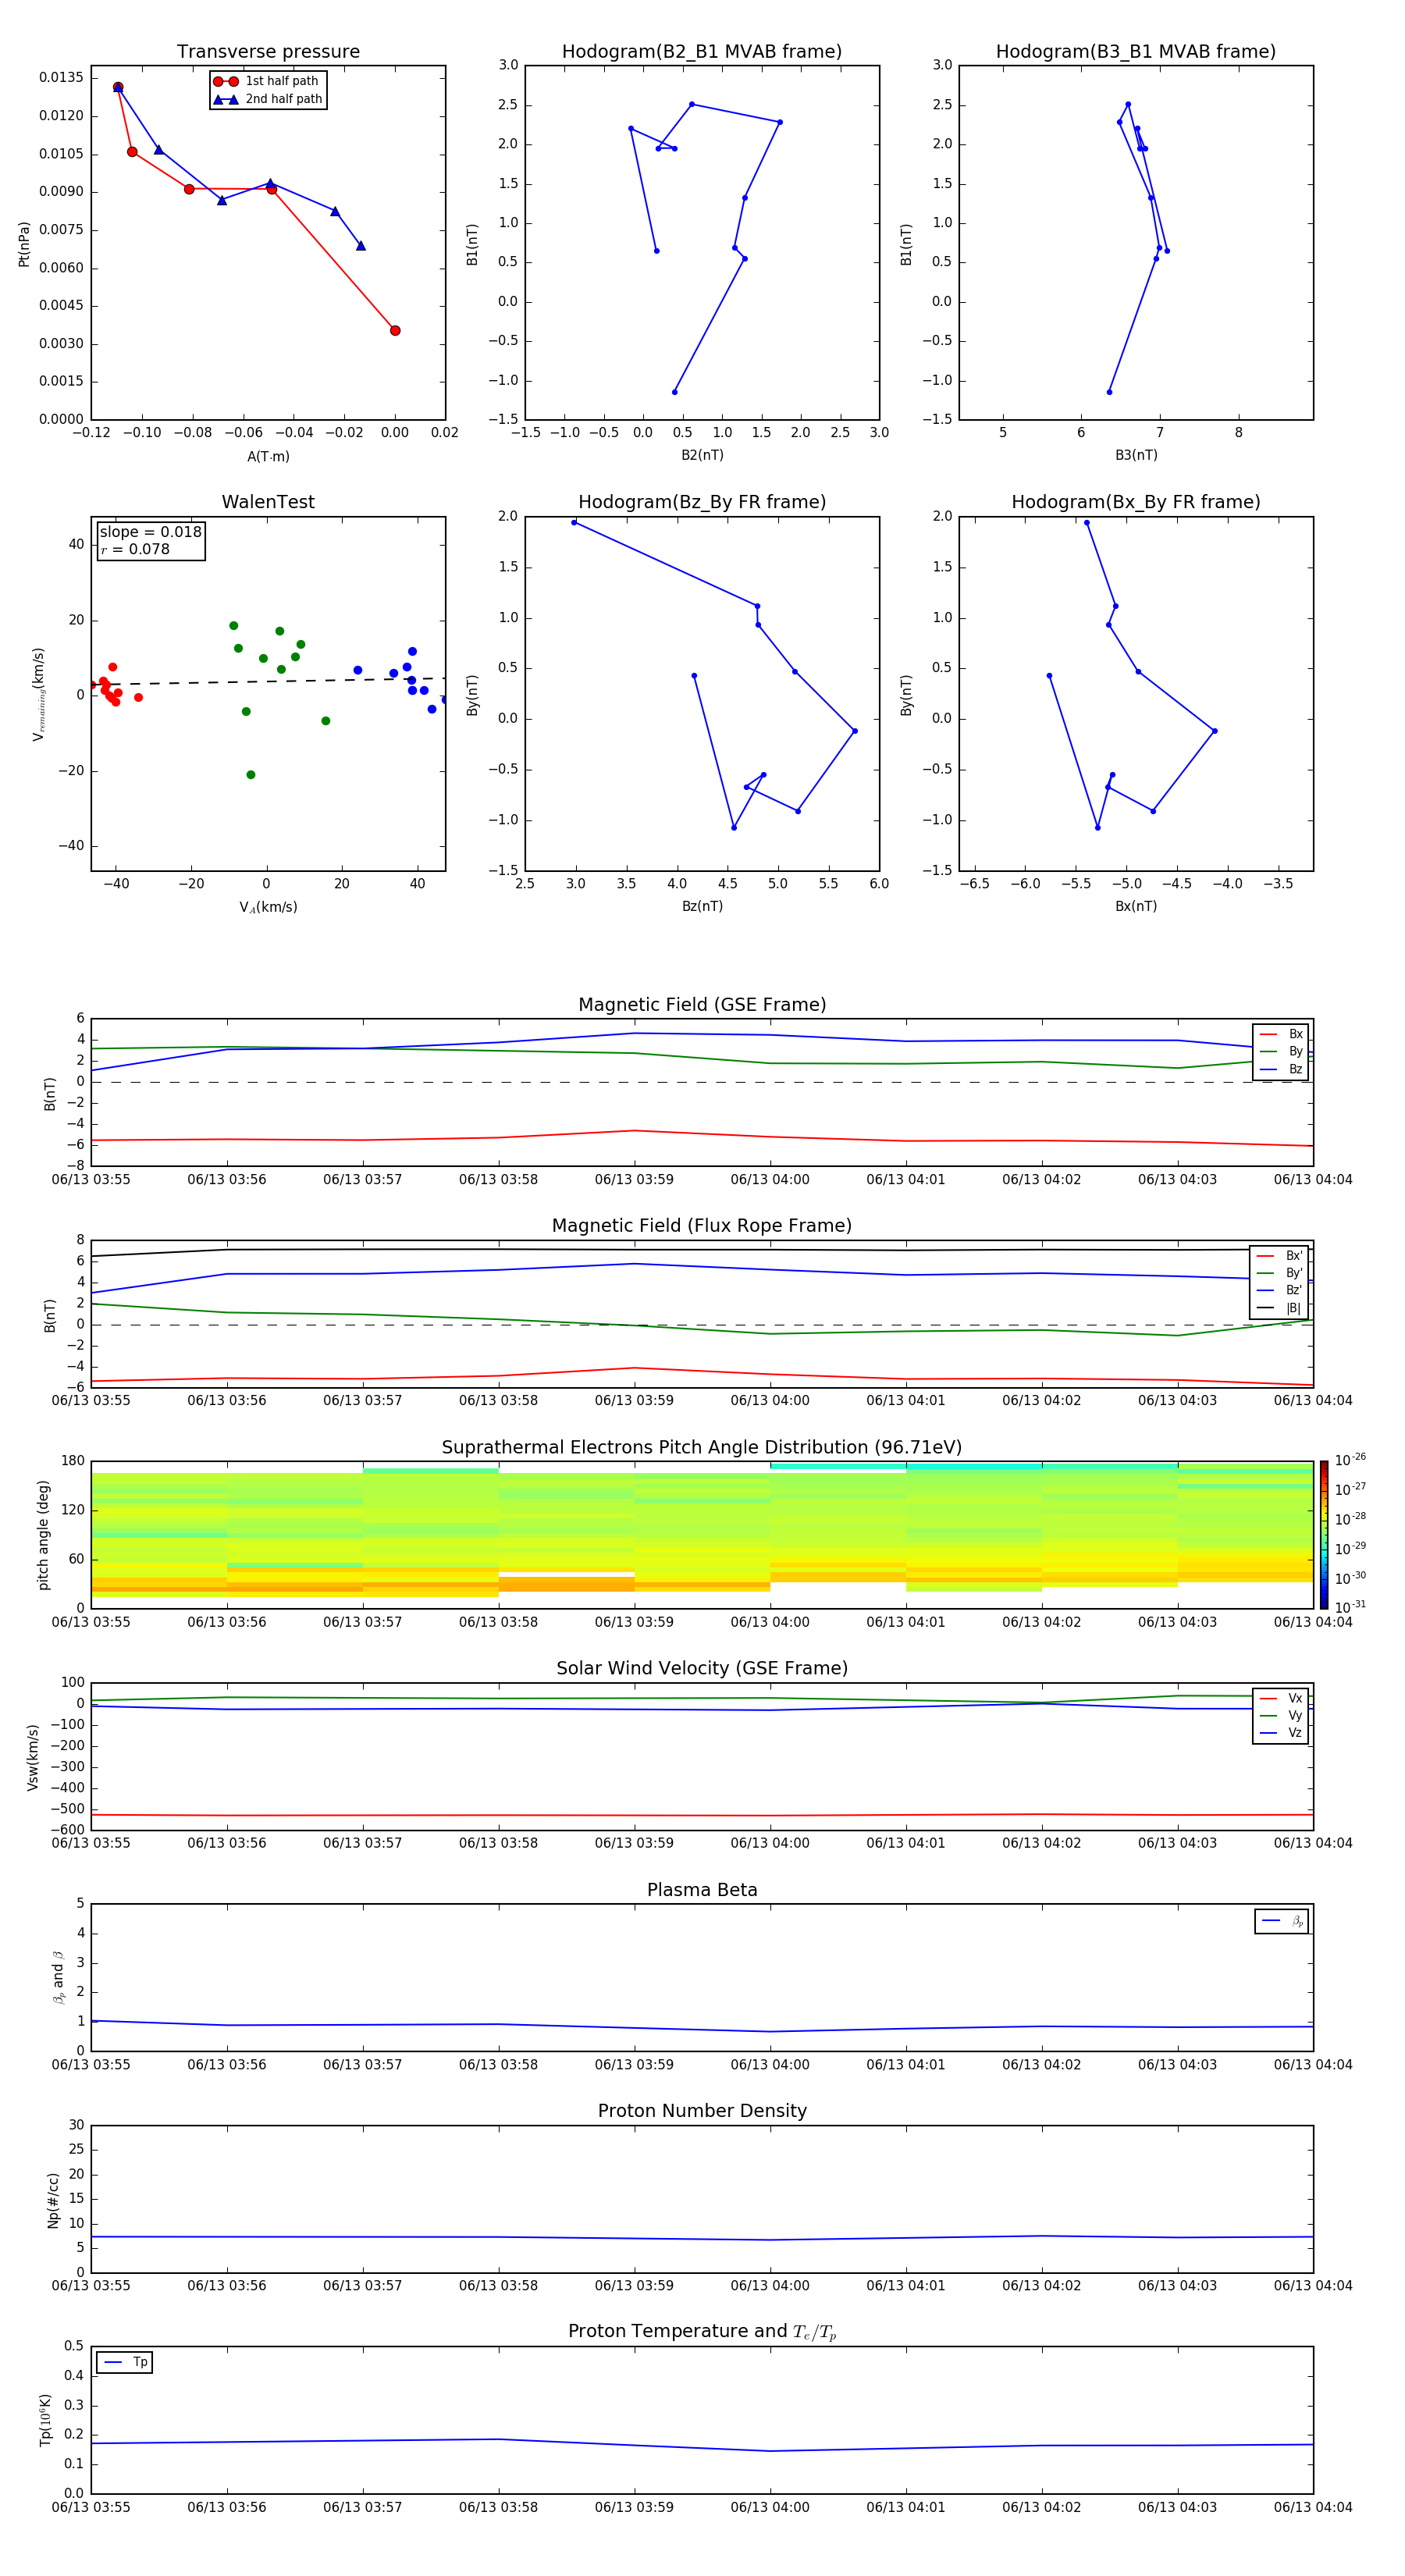Image resolution: width=1405 pixels, height=2576 pixels.
Task: Click '06/13 03:59' tick under GSE Magnetic Field
Action: (634, 1180)
